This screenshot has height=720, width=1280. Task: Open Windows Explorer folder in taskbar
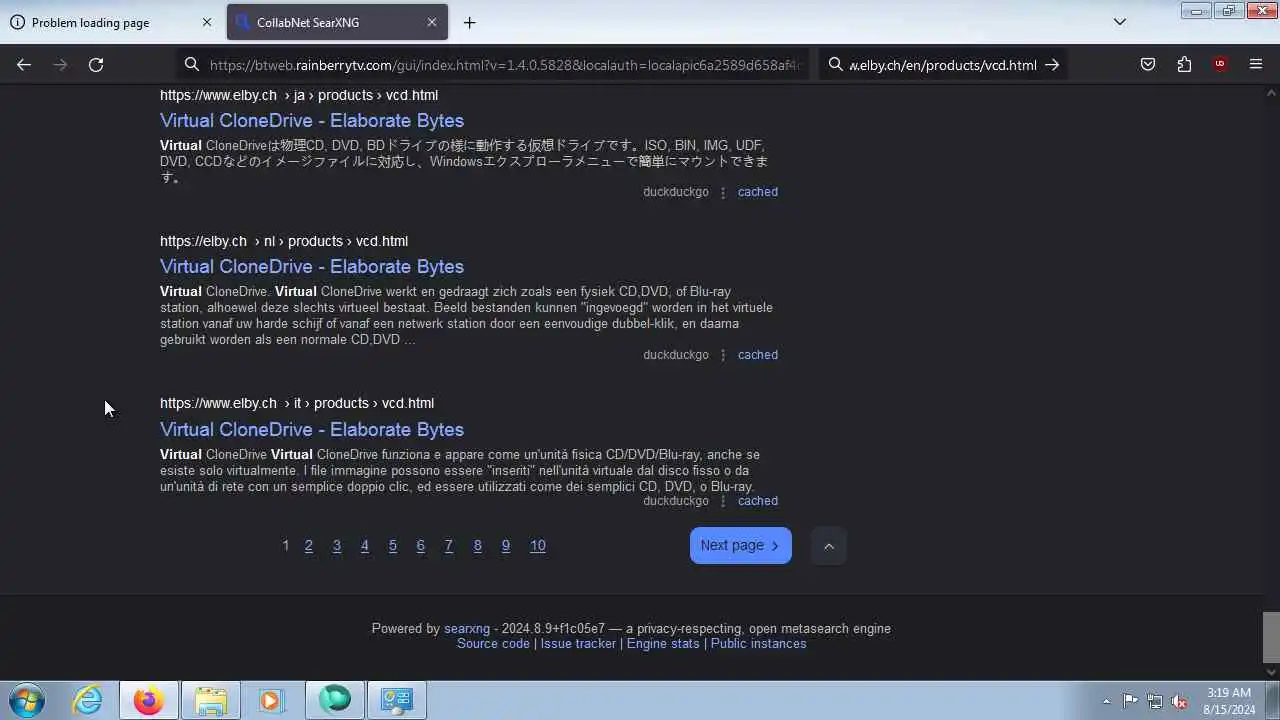click(211, 700)
